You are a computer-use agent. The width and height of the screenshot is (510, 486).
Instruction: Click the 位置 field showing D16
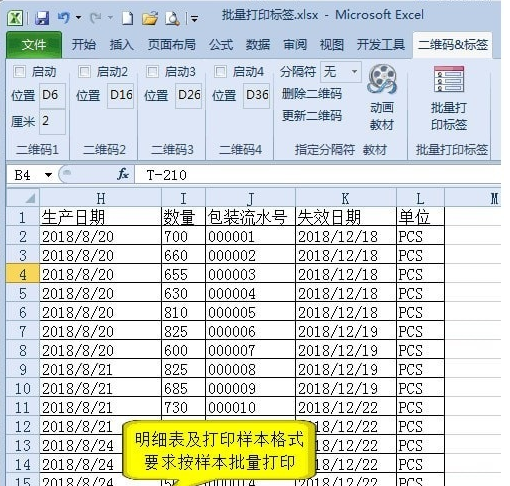click(x=121, y=95)
